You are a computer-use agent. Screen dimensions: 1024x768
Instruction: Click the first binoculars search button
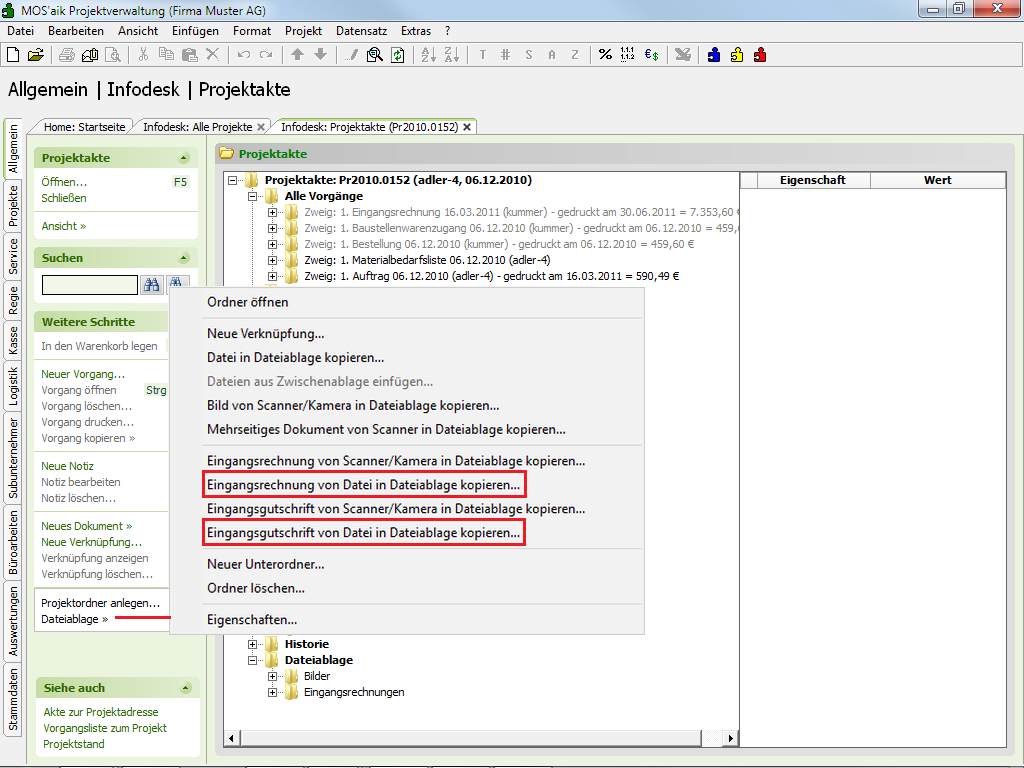tap(152, 285)
